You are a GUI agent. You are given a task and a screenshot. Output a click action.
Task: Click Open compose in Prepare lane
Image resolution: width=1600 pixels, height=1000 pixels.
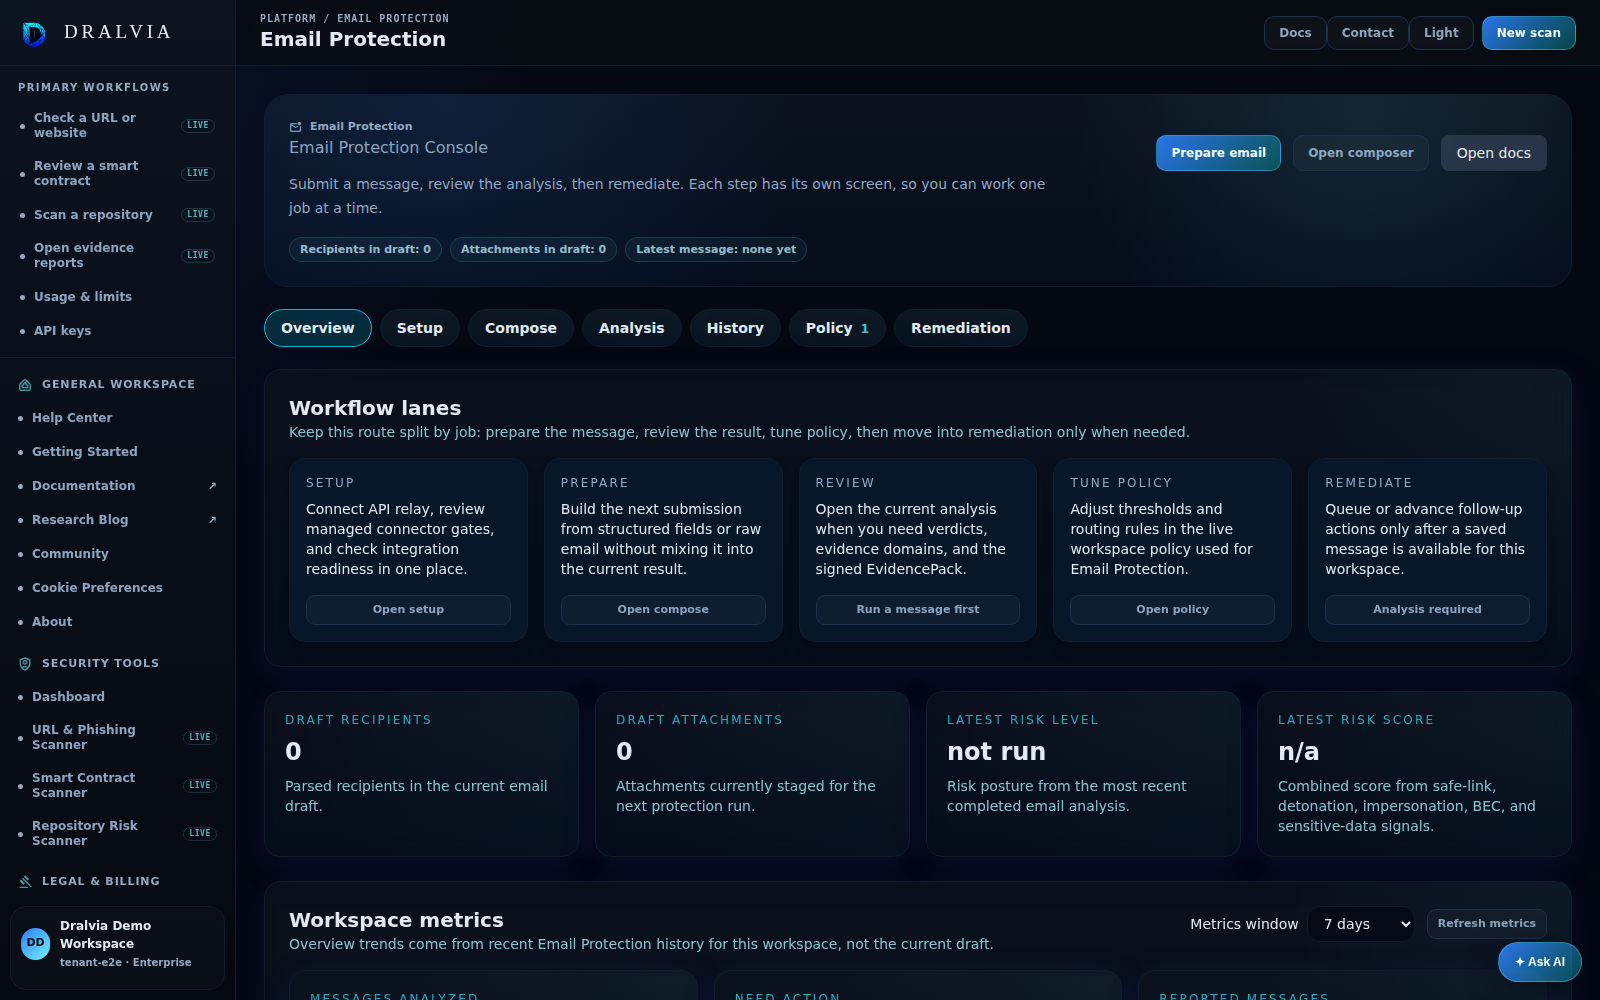click(x=663, y=610)
